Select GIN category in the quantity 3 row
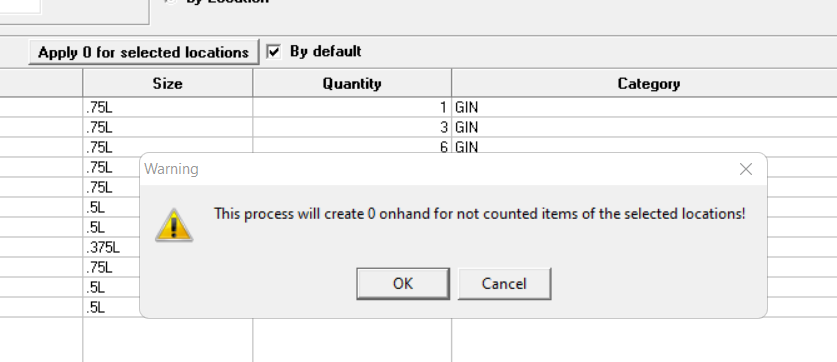 644,127
